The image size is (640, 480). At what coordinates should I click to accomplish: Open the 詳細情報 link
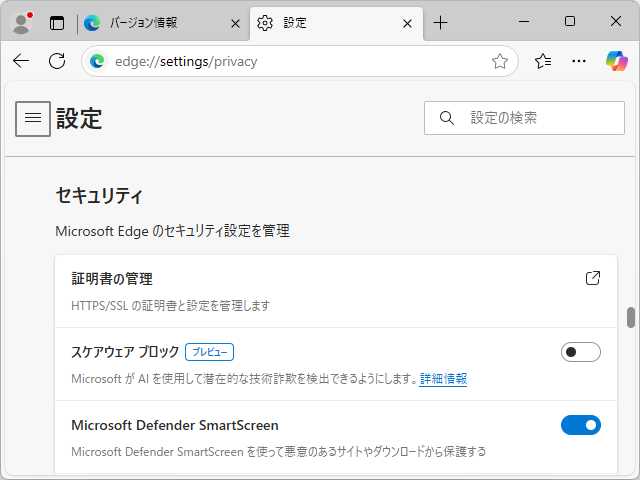coord(443,379)
